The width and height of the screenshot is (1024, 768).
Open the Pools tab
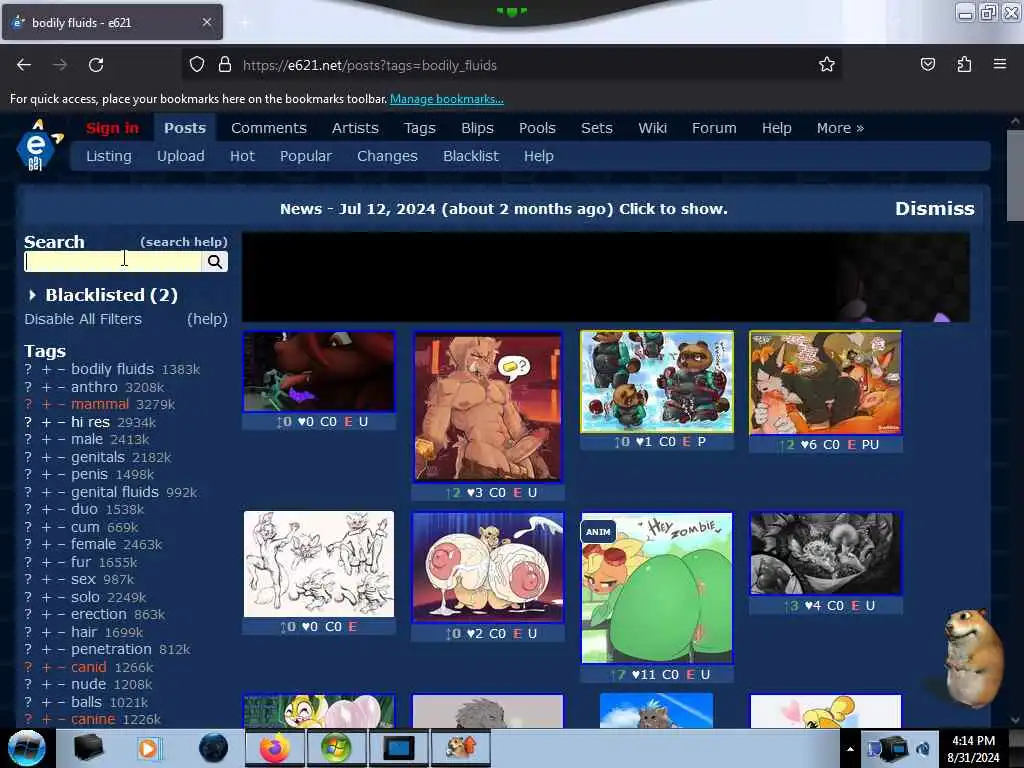tap(537, 128)
